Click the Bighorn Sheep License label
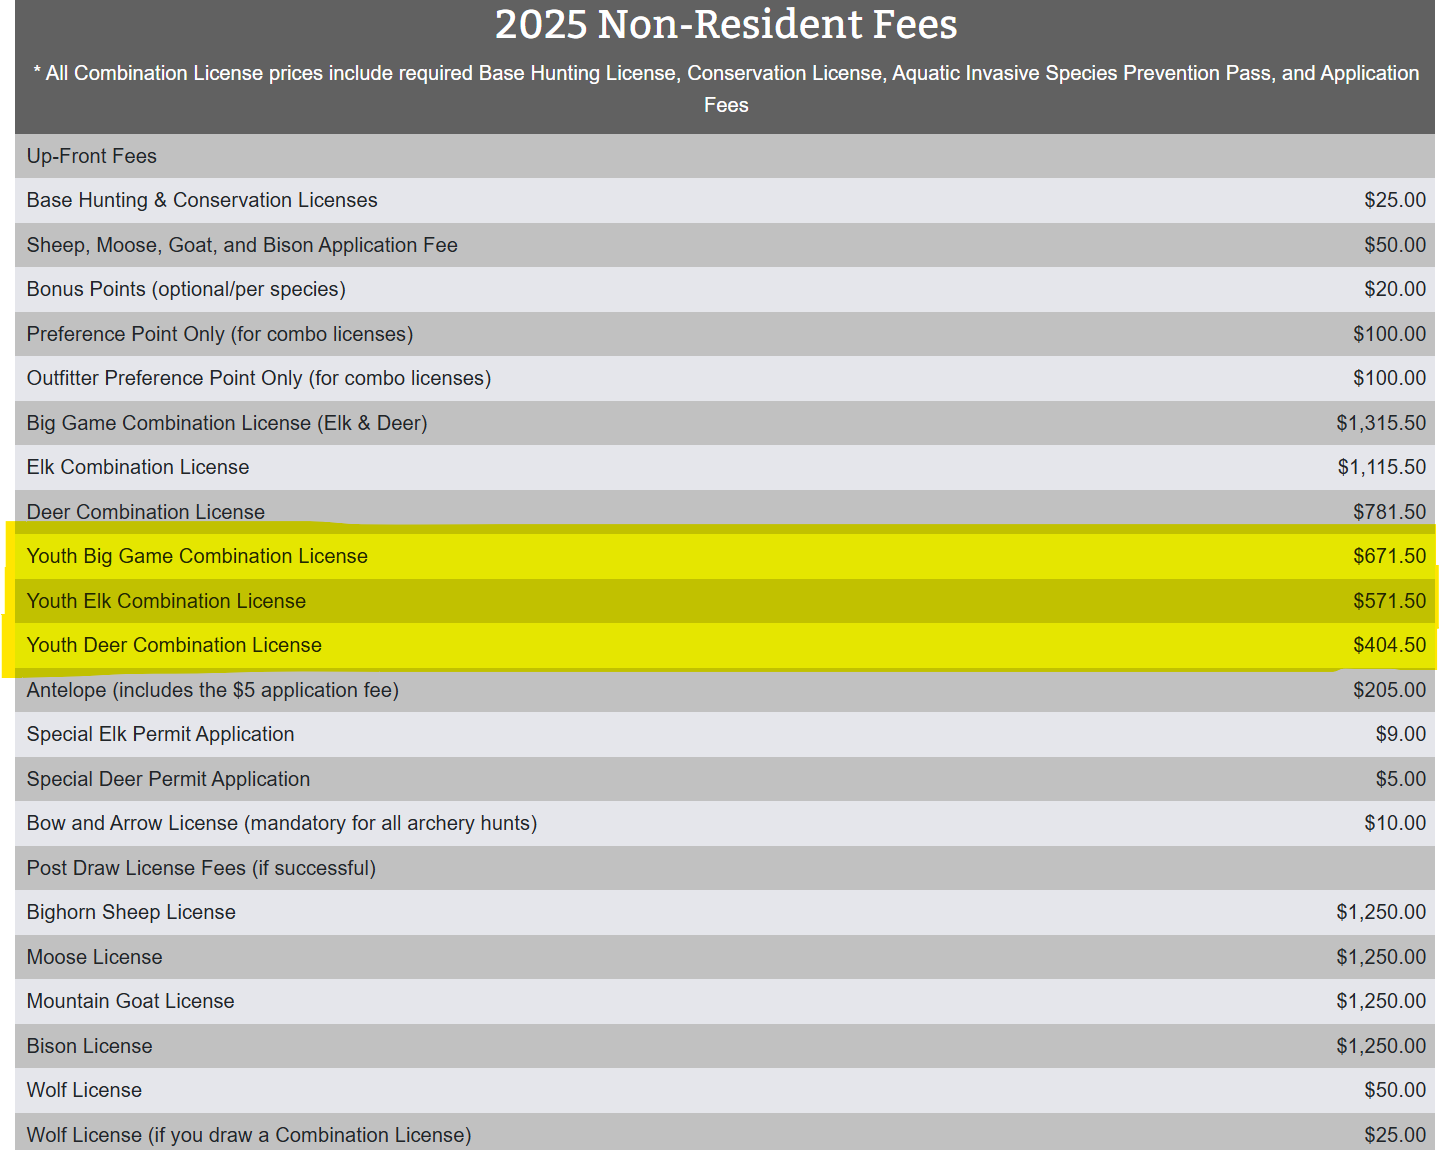1439x1150 pixels. coord(131,912)
